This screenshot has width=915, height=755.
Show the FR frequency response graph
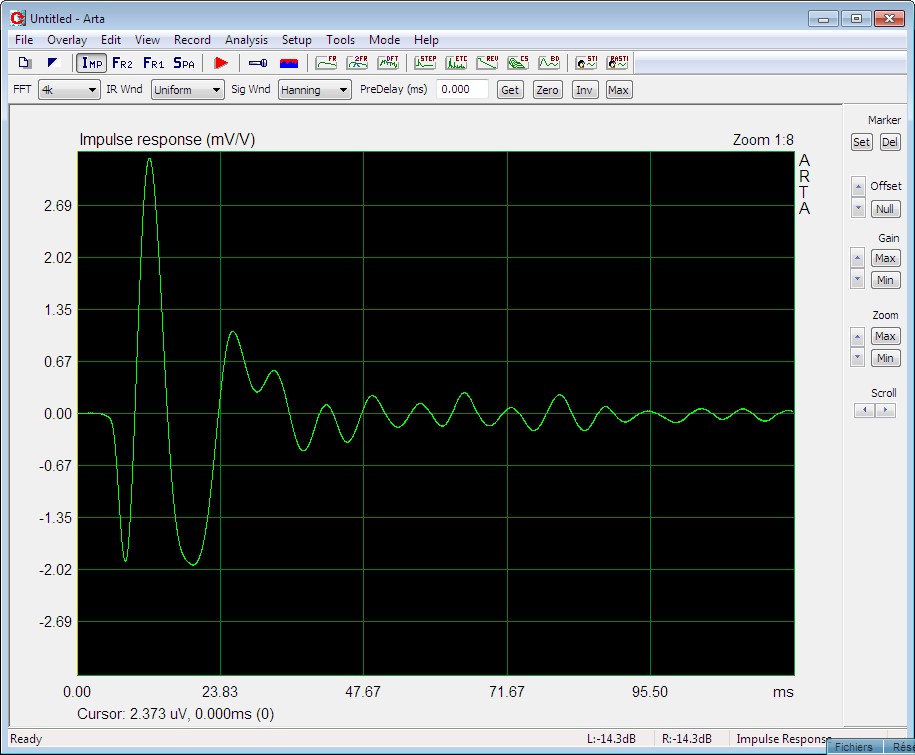[x=326, y=63]
